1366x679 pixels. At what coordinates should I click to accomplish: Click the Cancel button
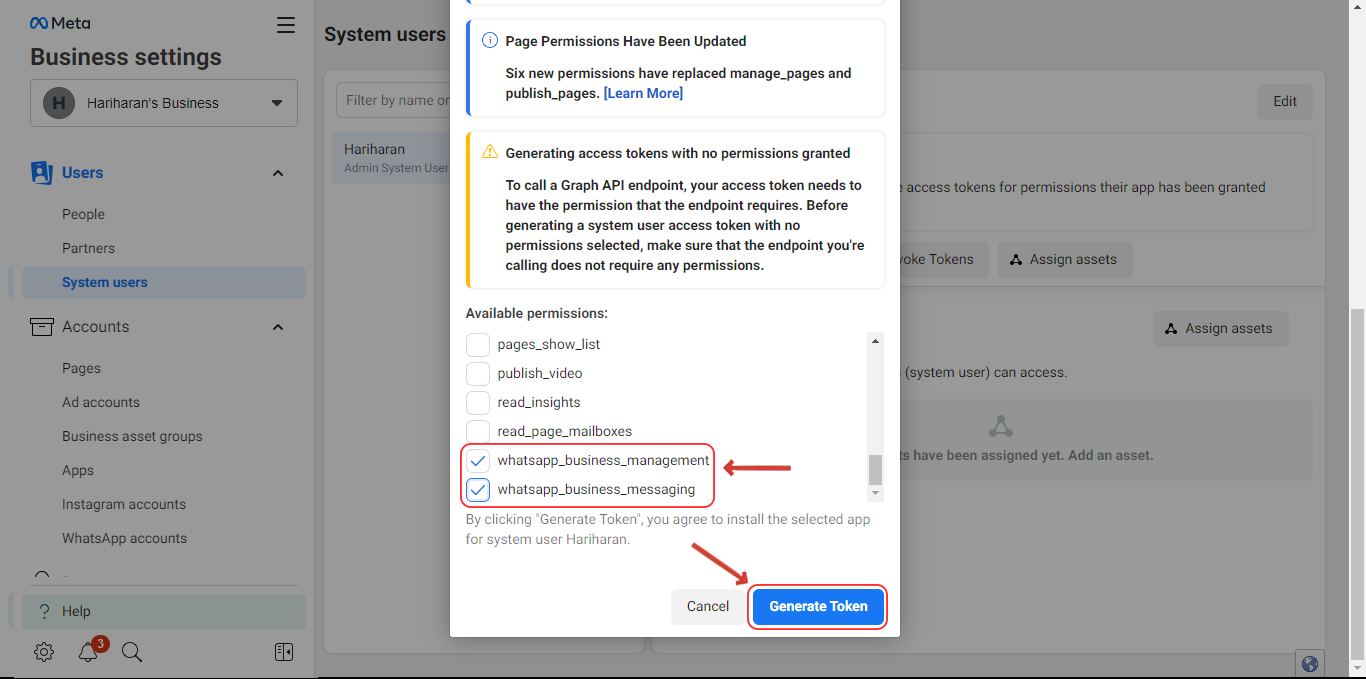708,606
